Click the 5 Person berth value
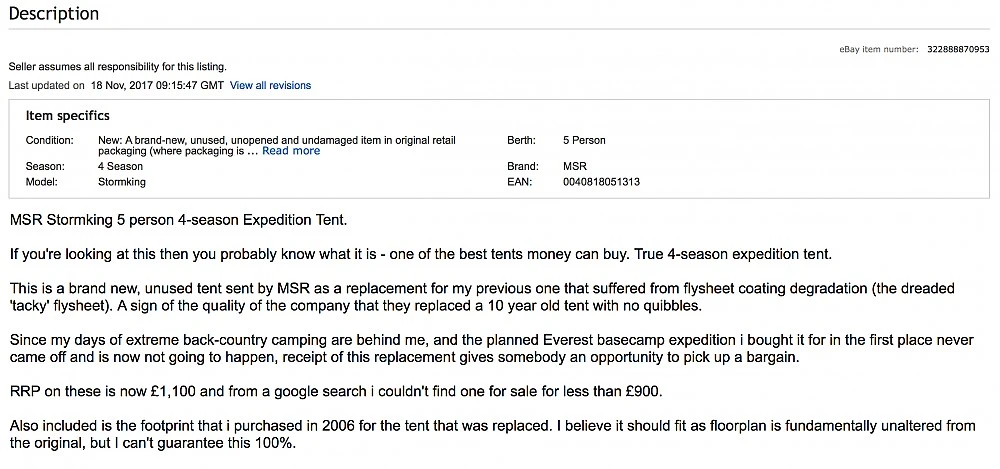This screenshot has width=1000, height=469. [x=584, y=140]
